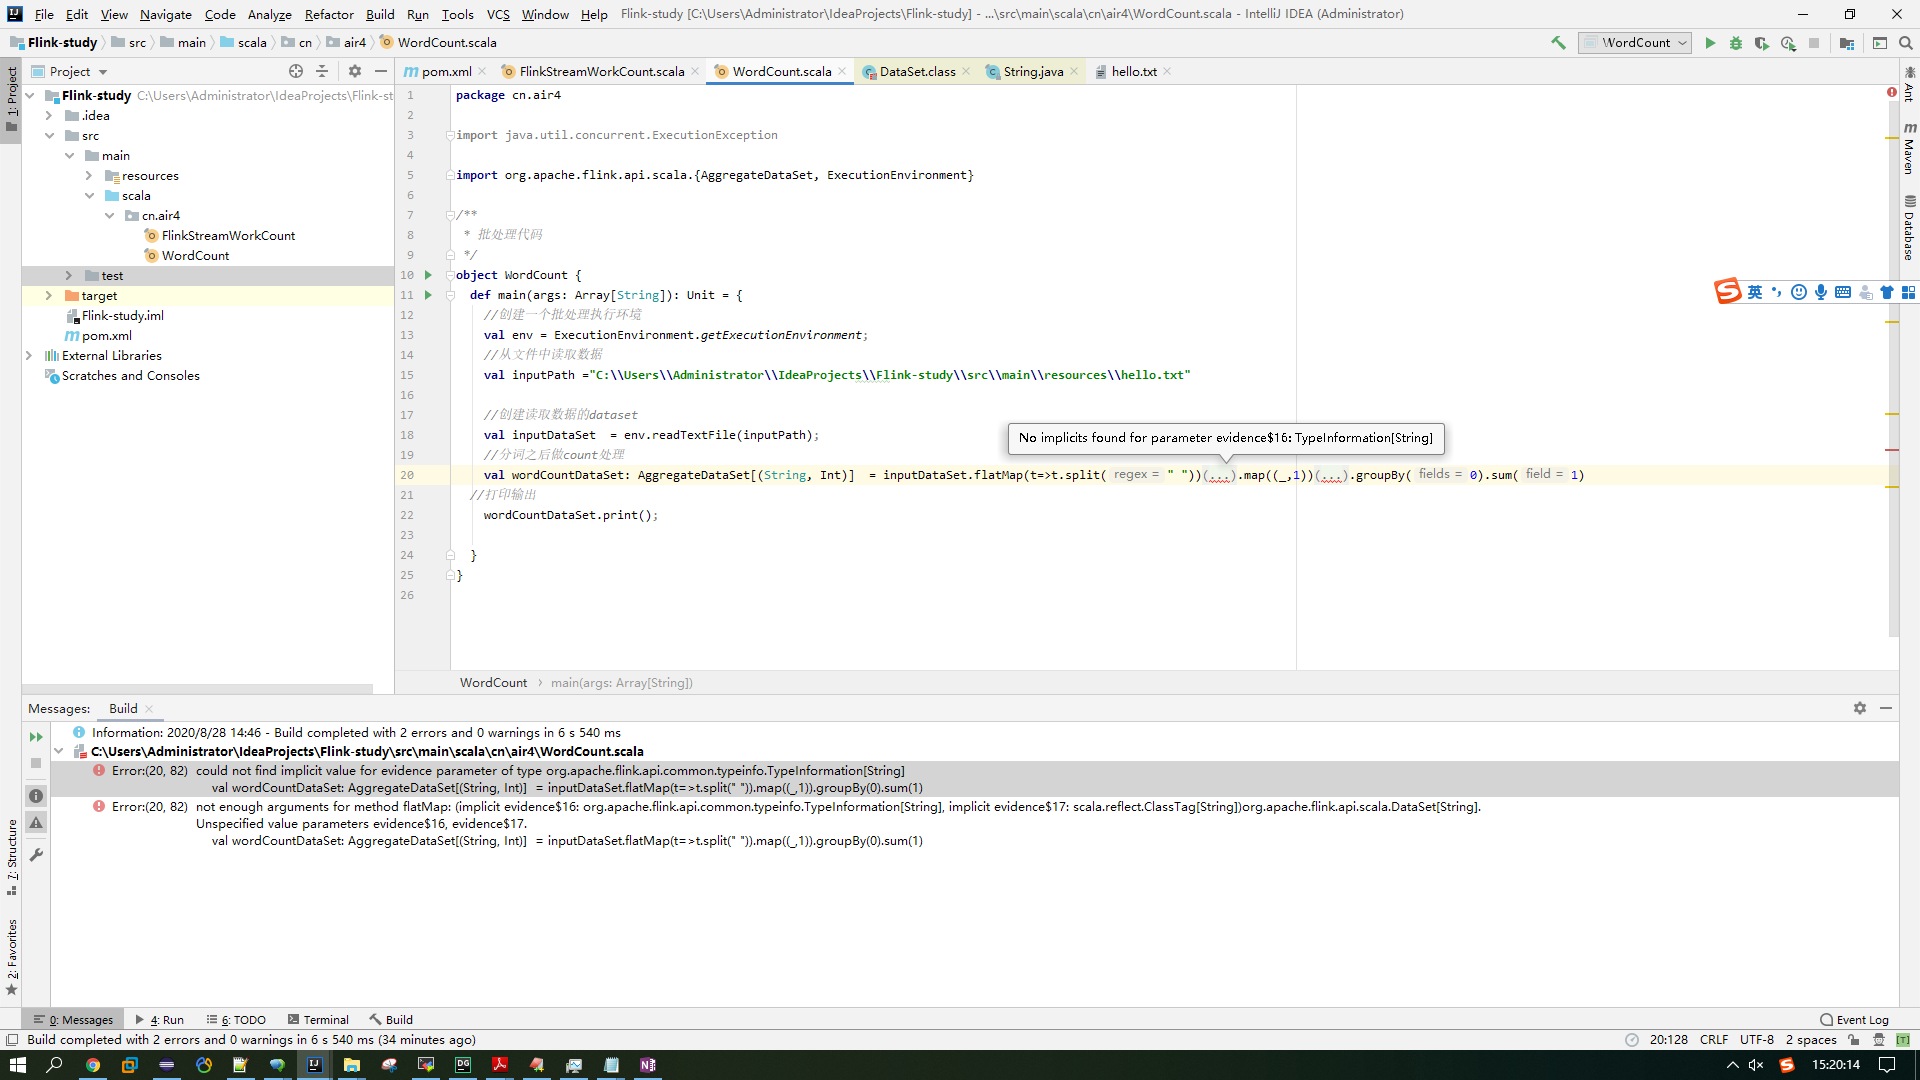Expand the External Libraries node

[x=29, y=356]
